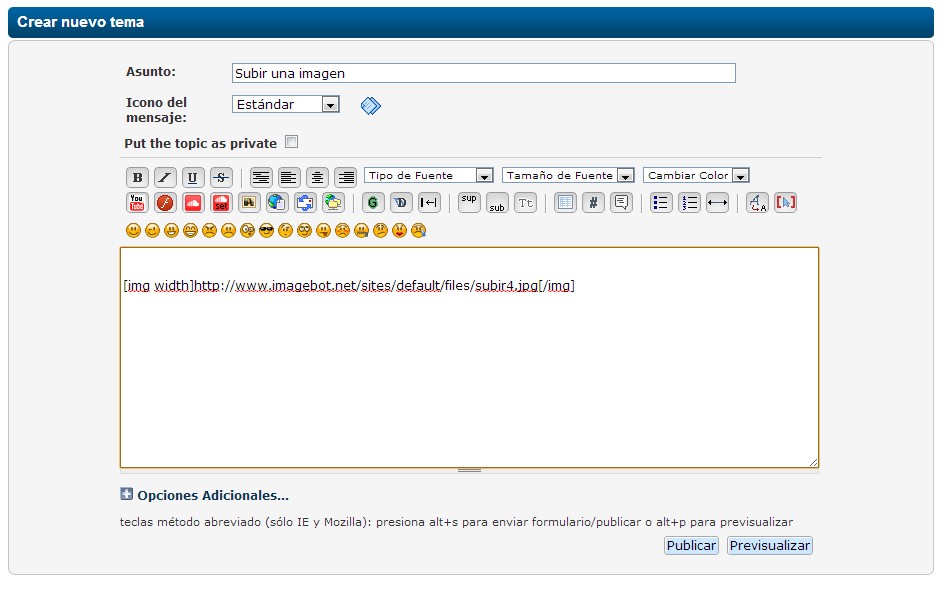Insert a SoundCloud embed tag
947x593 pixels.
(x=193, y=203)
